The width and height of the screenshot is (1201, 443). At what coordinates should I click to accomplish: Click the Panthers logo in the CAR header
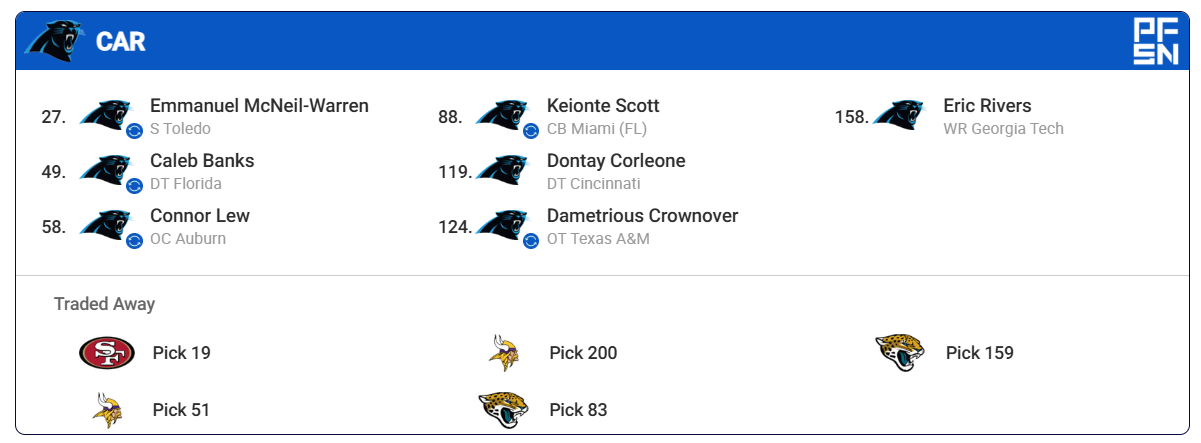point(57,41)
